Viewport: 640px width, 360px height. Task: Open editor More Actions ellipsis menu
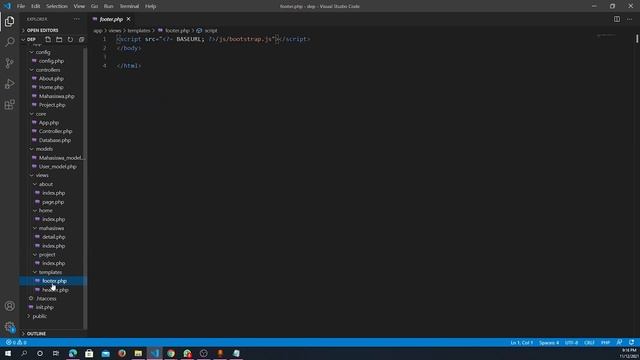point(629,19)
